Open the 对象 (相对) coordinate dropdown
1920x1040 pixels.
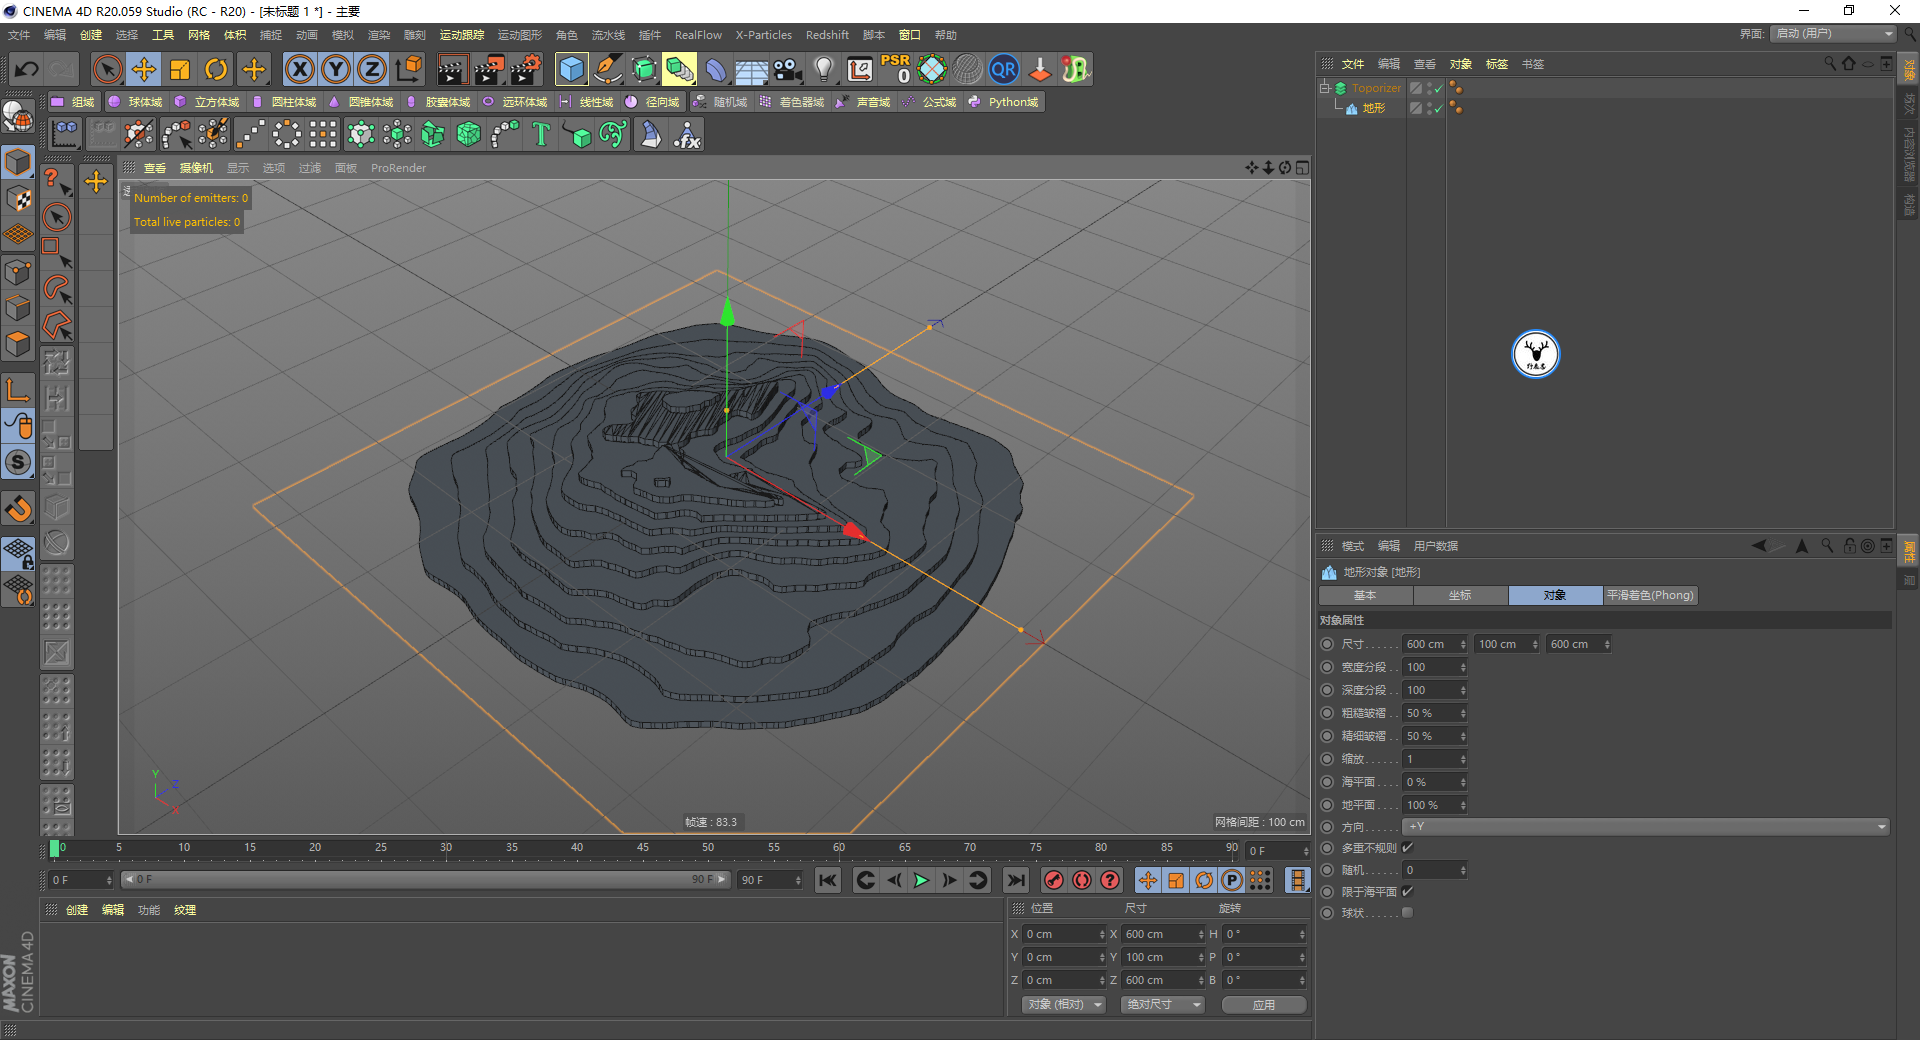pyautogui.click(x=1064, y=1004)
